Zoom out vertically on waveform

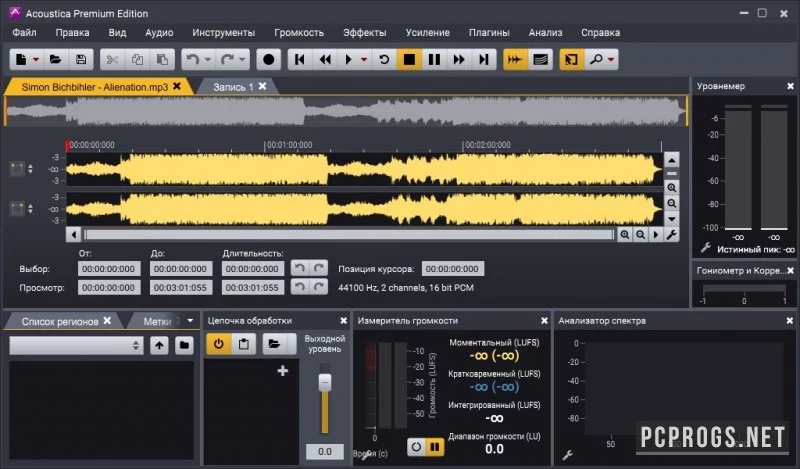(671, 204)
